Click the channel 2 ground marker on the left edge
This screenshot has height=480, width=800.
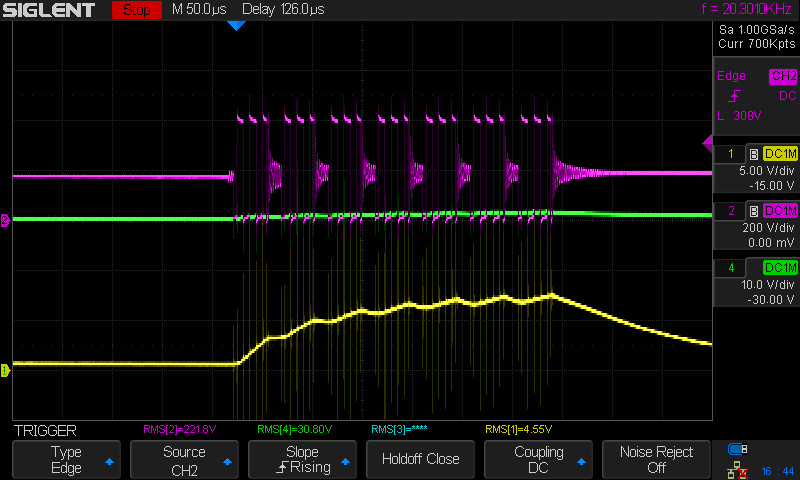point(5,220)
